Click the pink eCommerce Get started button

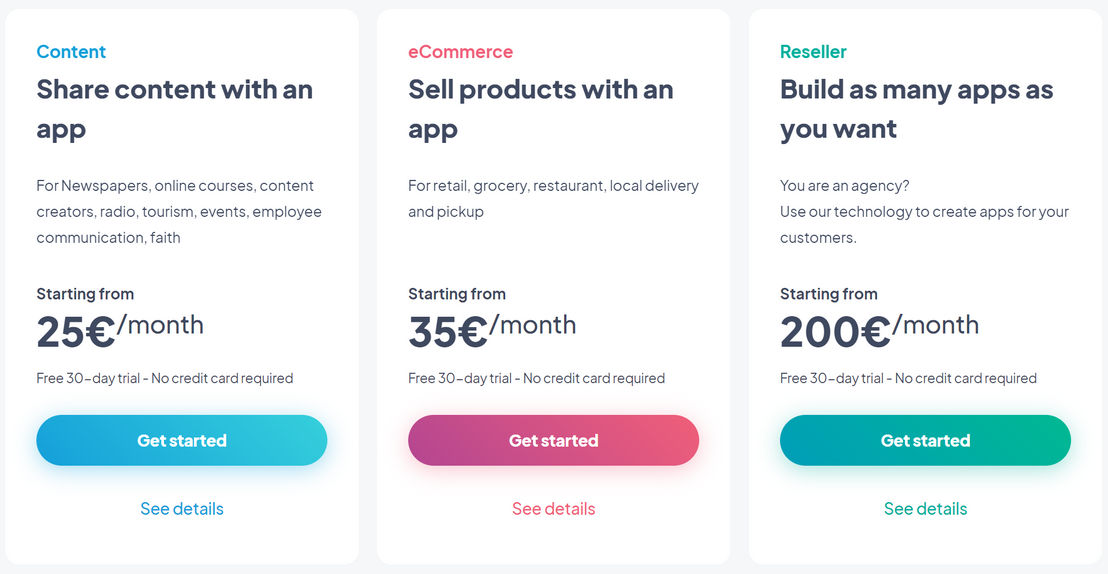click(x=553, y=440)
